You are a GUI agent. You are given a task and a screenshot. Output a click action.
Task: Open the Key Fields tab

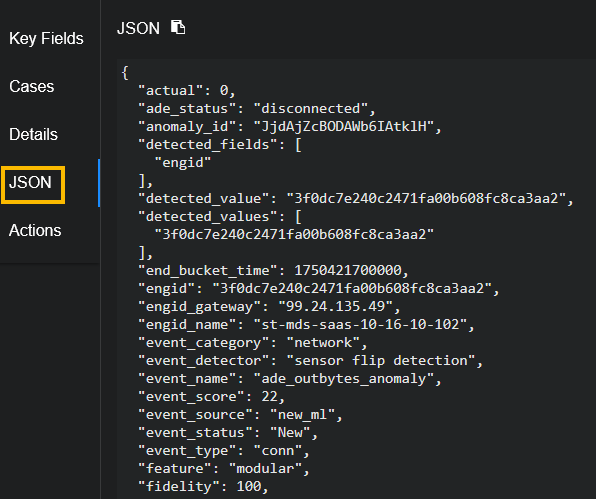tap(46, 38)
